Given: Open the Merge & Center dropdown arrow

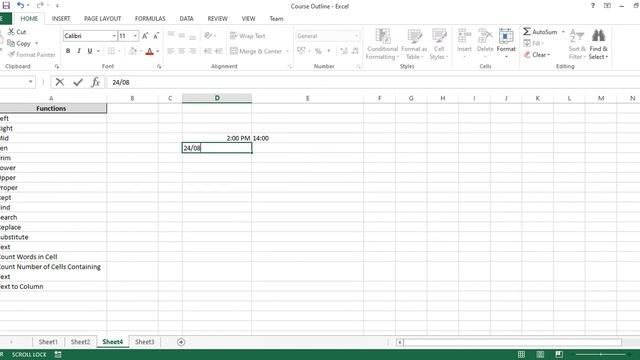Looking at the screenshot, I should tap(287, 51).
